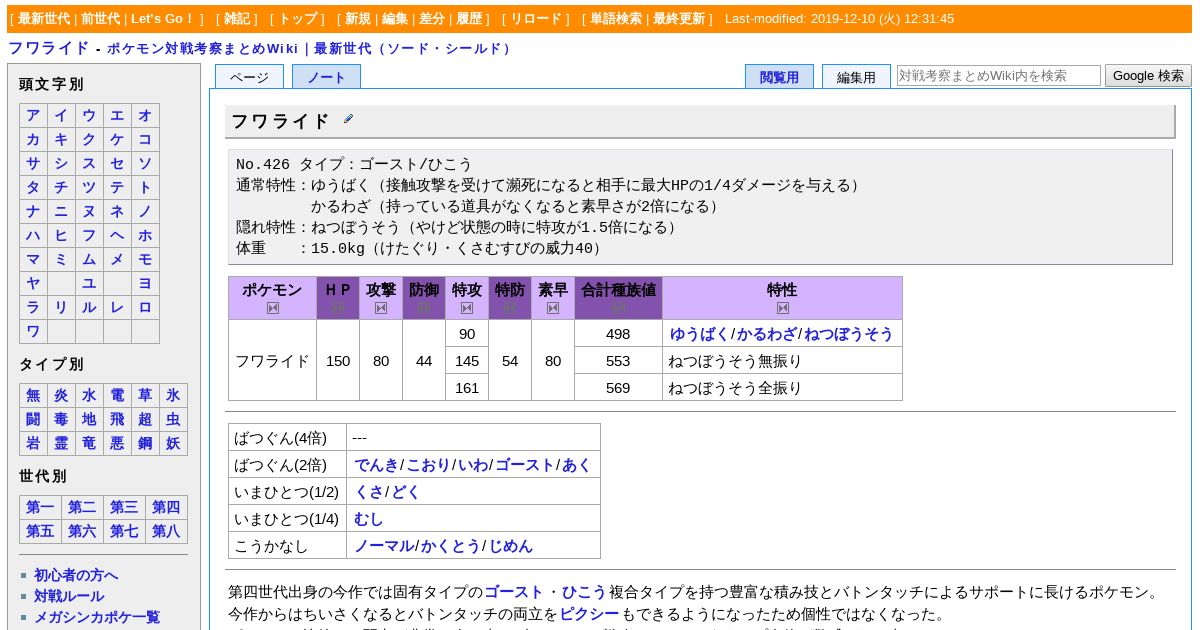Select ア in the initial letter grid

(33, 115)
